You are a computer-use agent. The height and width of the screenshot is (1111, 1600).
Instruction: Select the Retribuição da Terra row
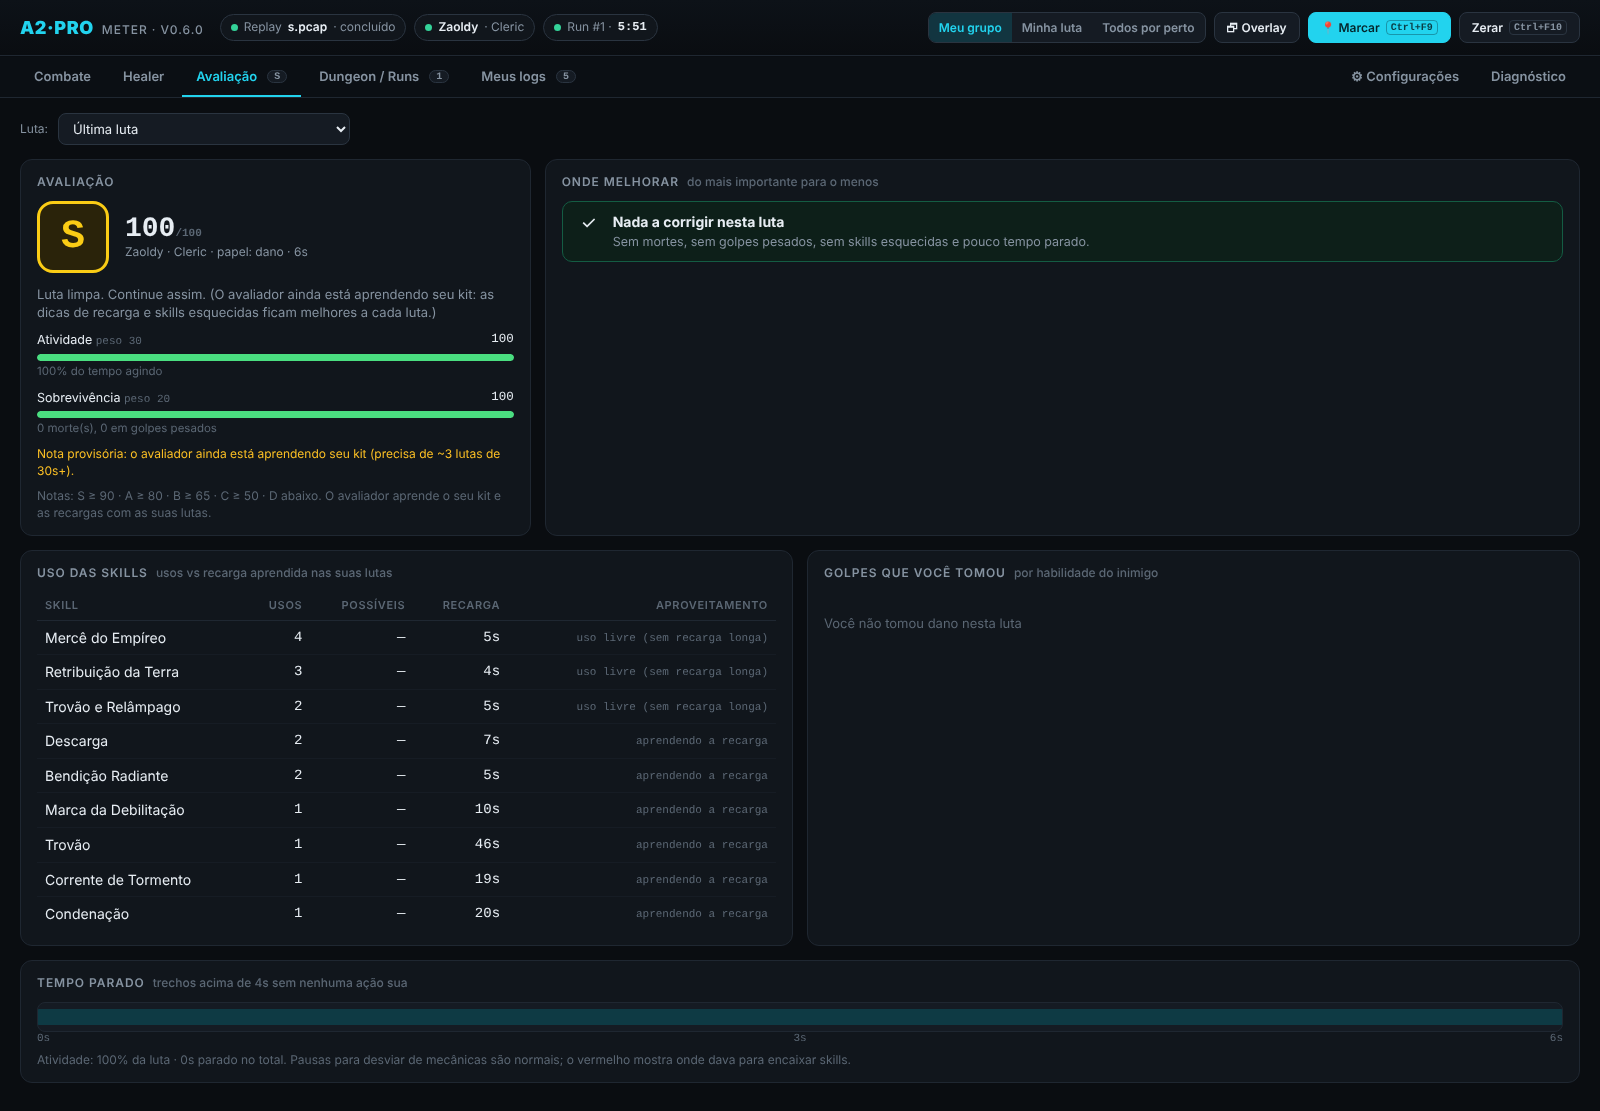(x=406, y=672)
